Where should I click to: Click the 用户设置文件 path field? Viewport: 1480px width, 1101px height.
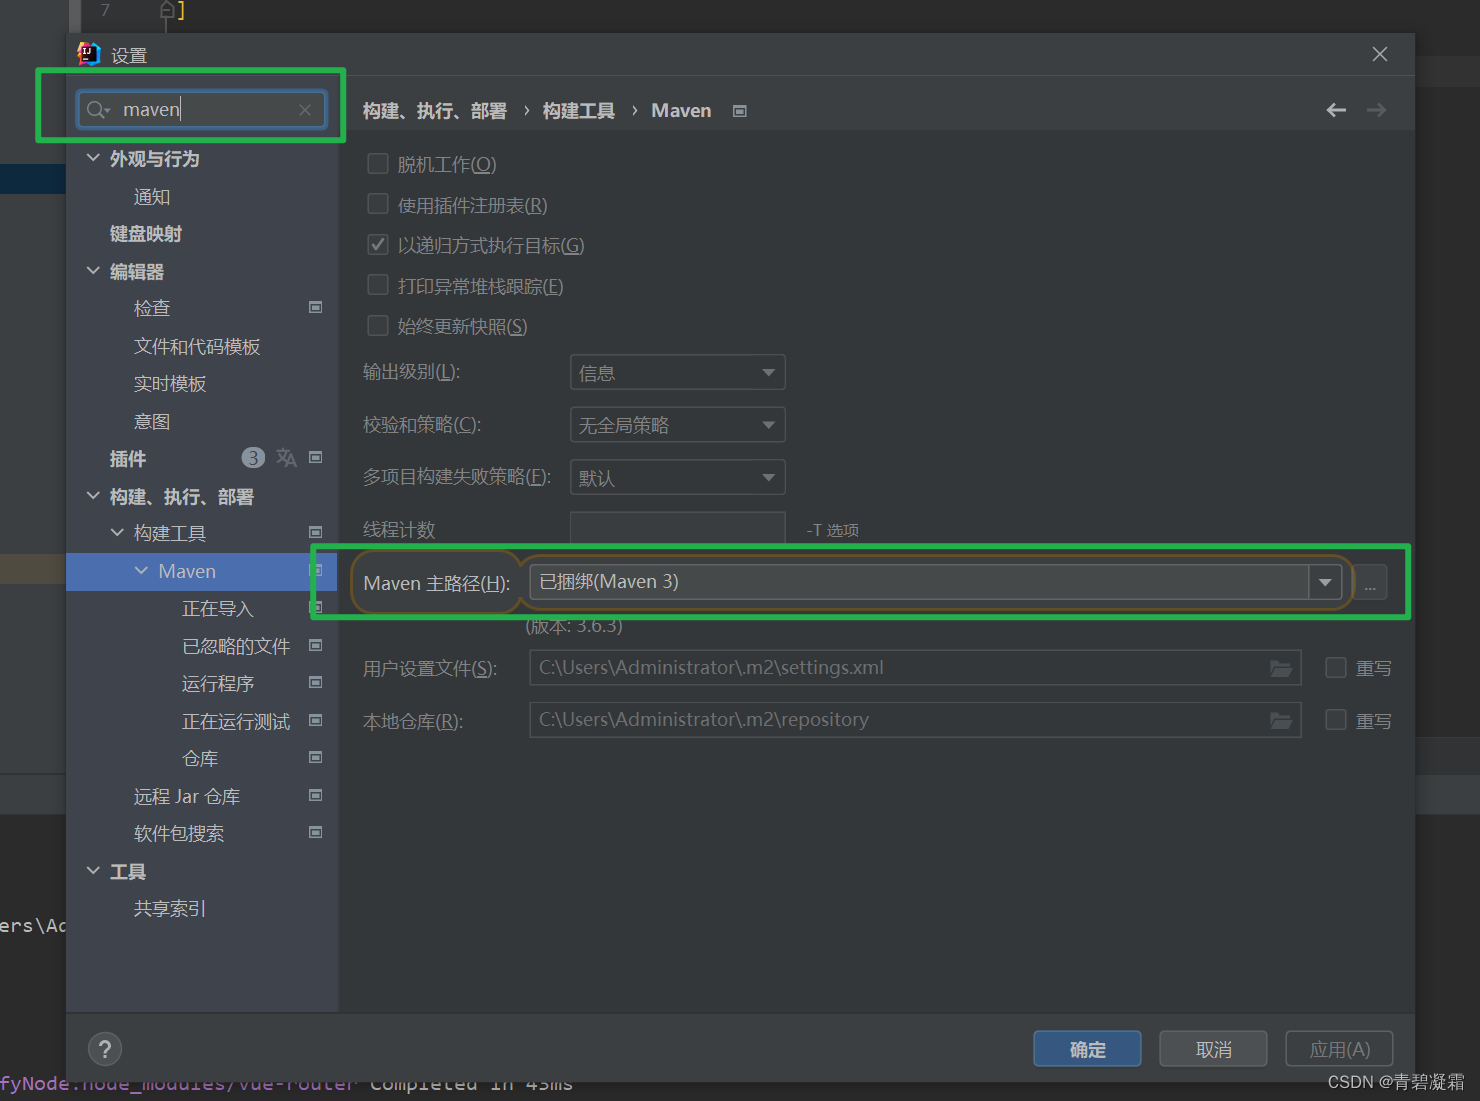pyautogui.click(x=915, y=668)
